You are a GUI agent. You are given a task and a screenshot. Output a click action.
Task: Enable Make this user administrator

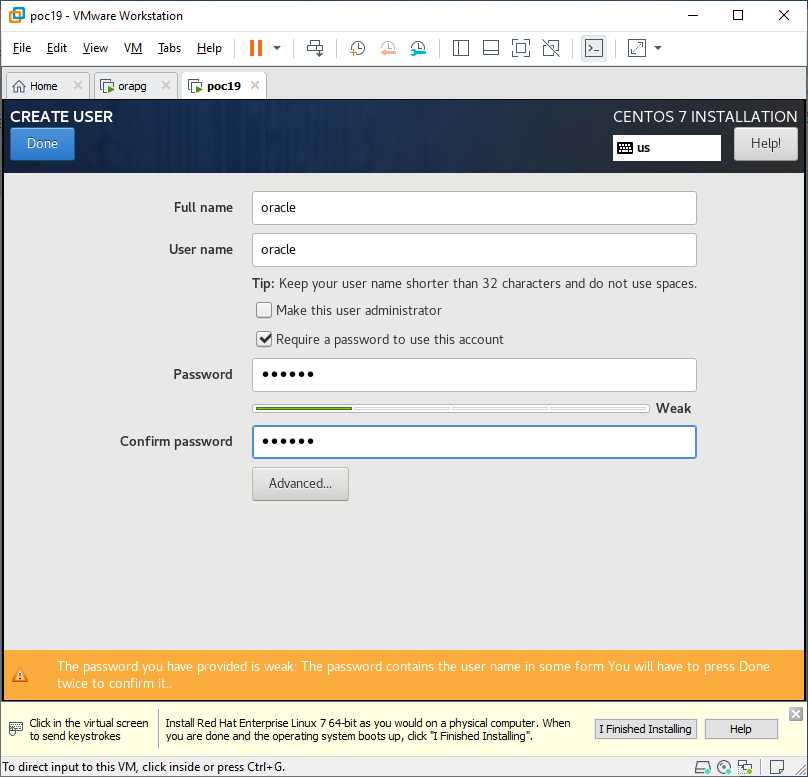(264, 310)
